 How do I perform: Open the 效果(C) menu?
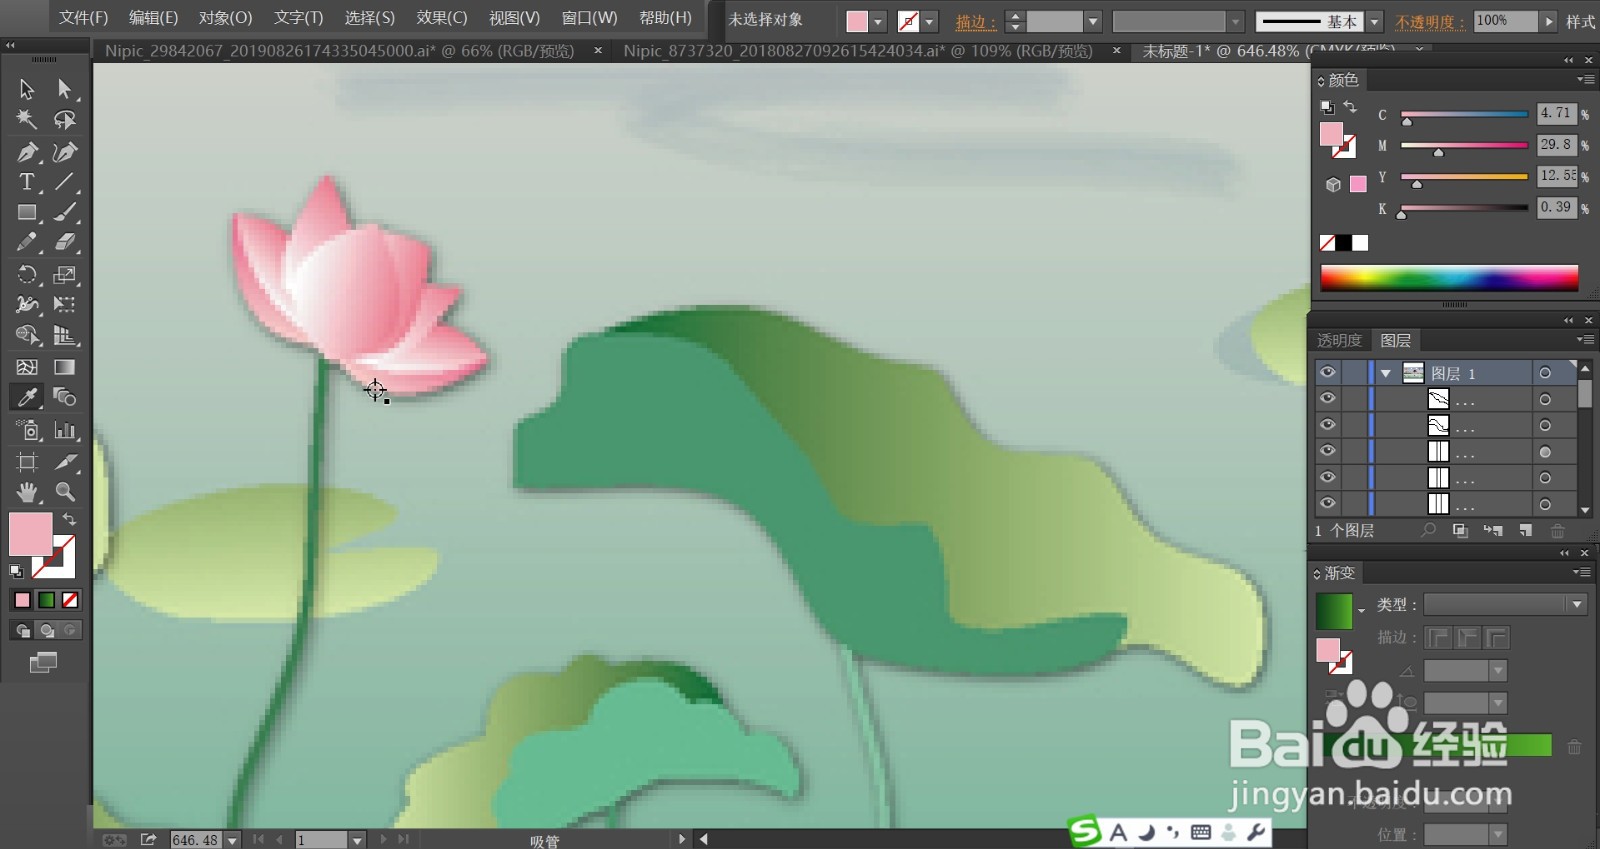pyautogui.click(x=442, y=18)
